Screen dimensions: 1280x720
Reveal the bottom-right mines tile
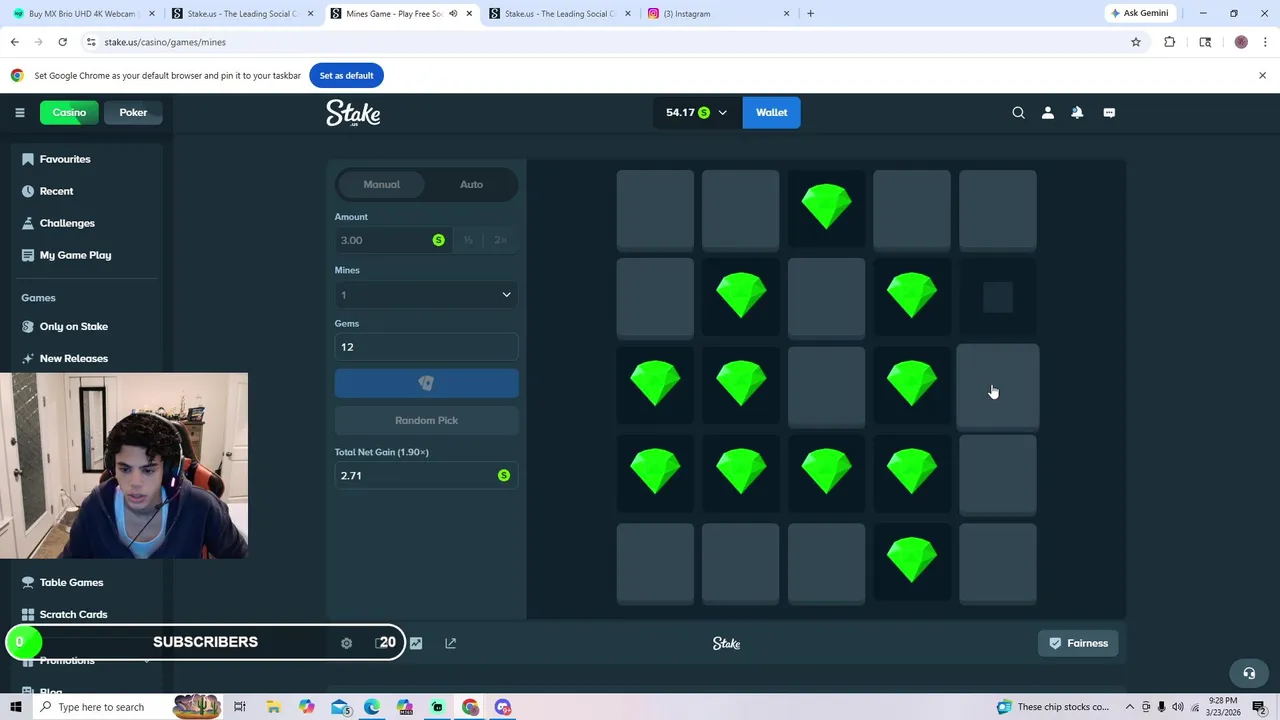998,564
